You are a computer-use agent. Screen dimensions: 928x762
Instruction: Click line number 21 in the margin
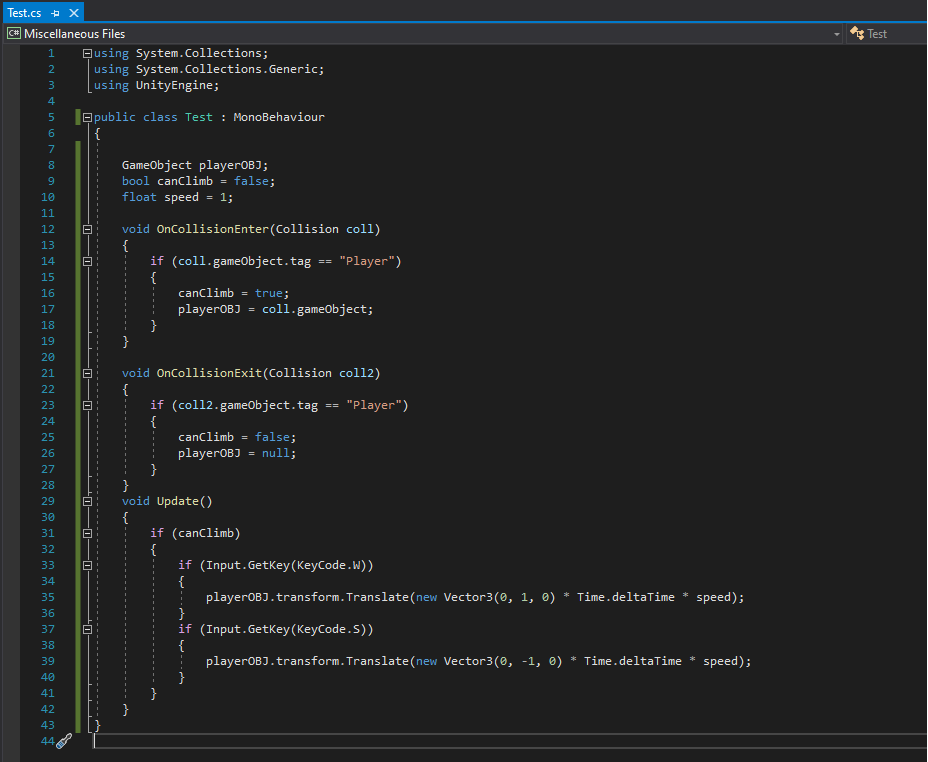(48, 373)
